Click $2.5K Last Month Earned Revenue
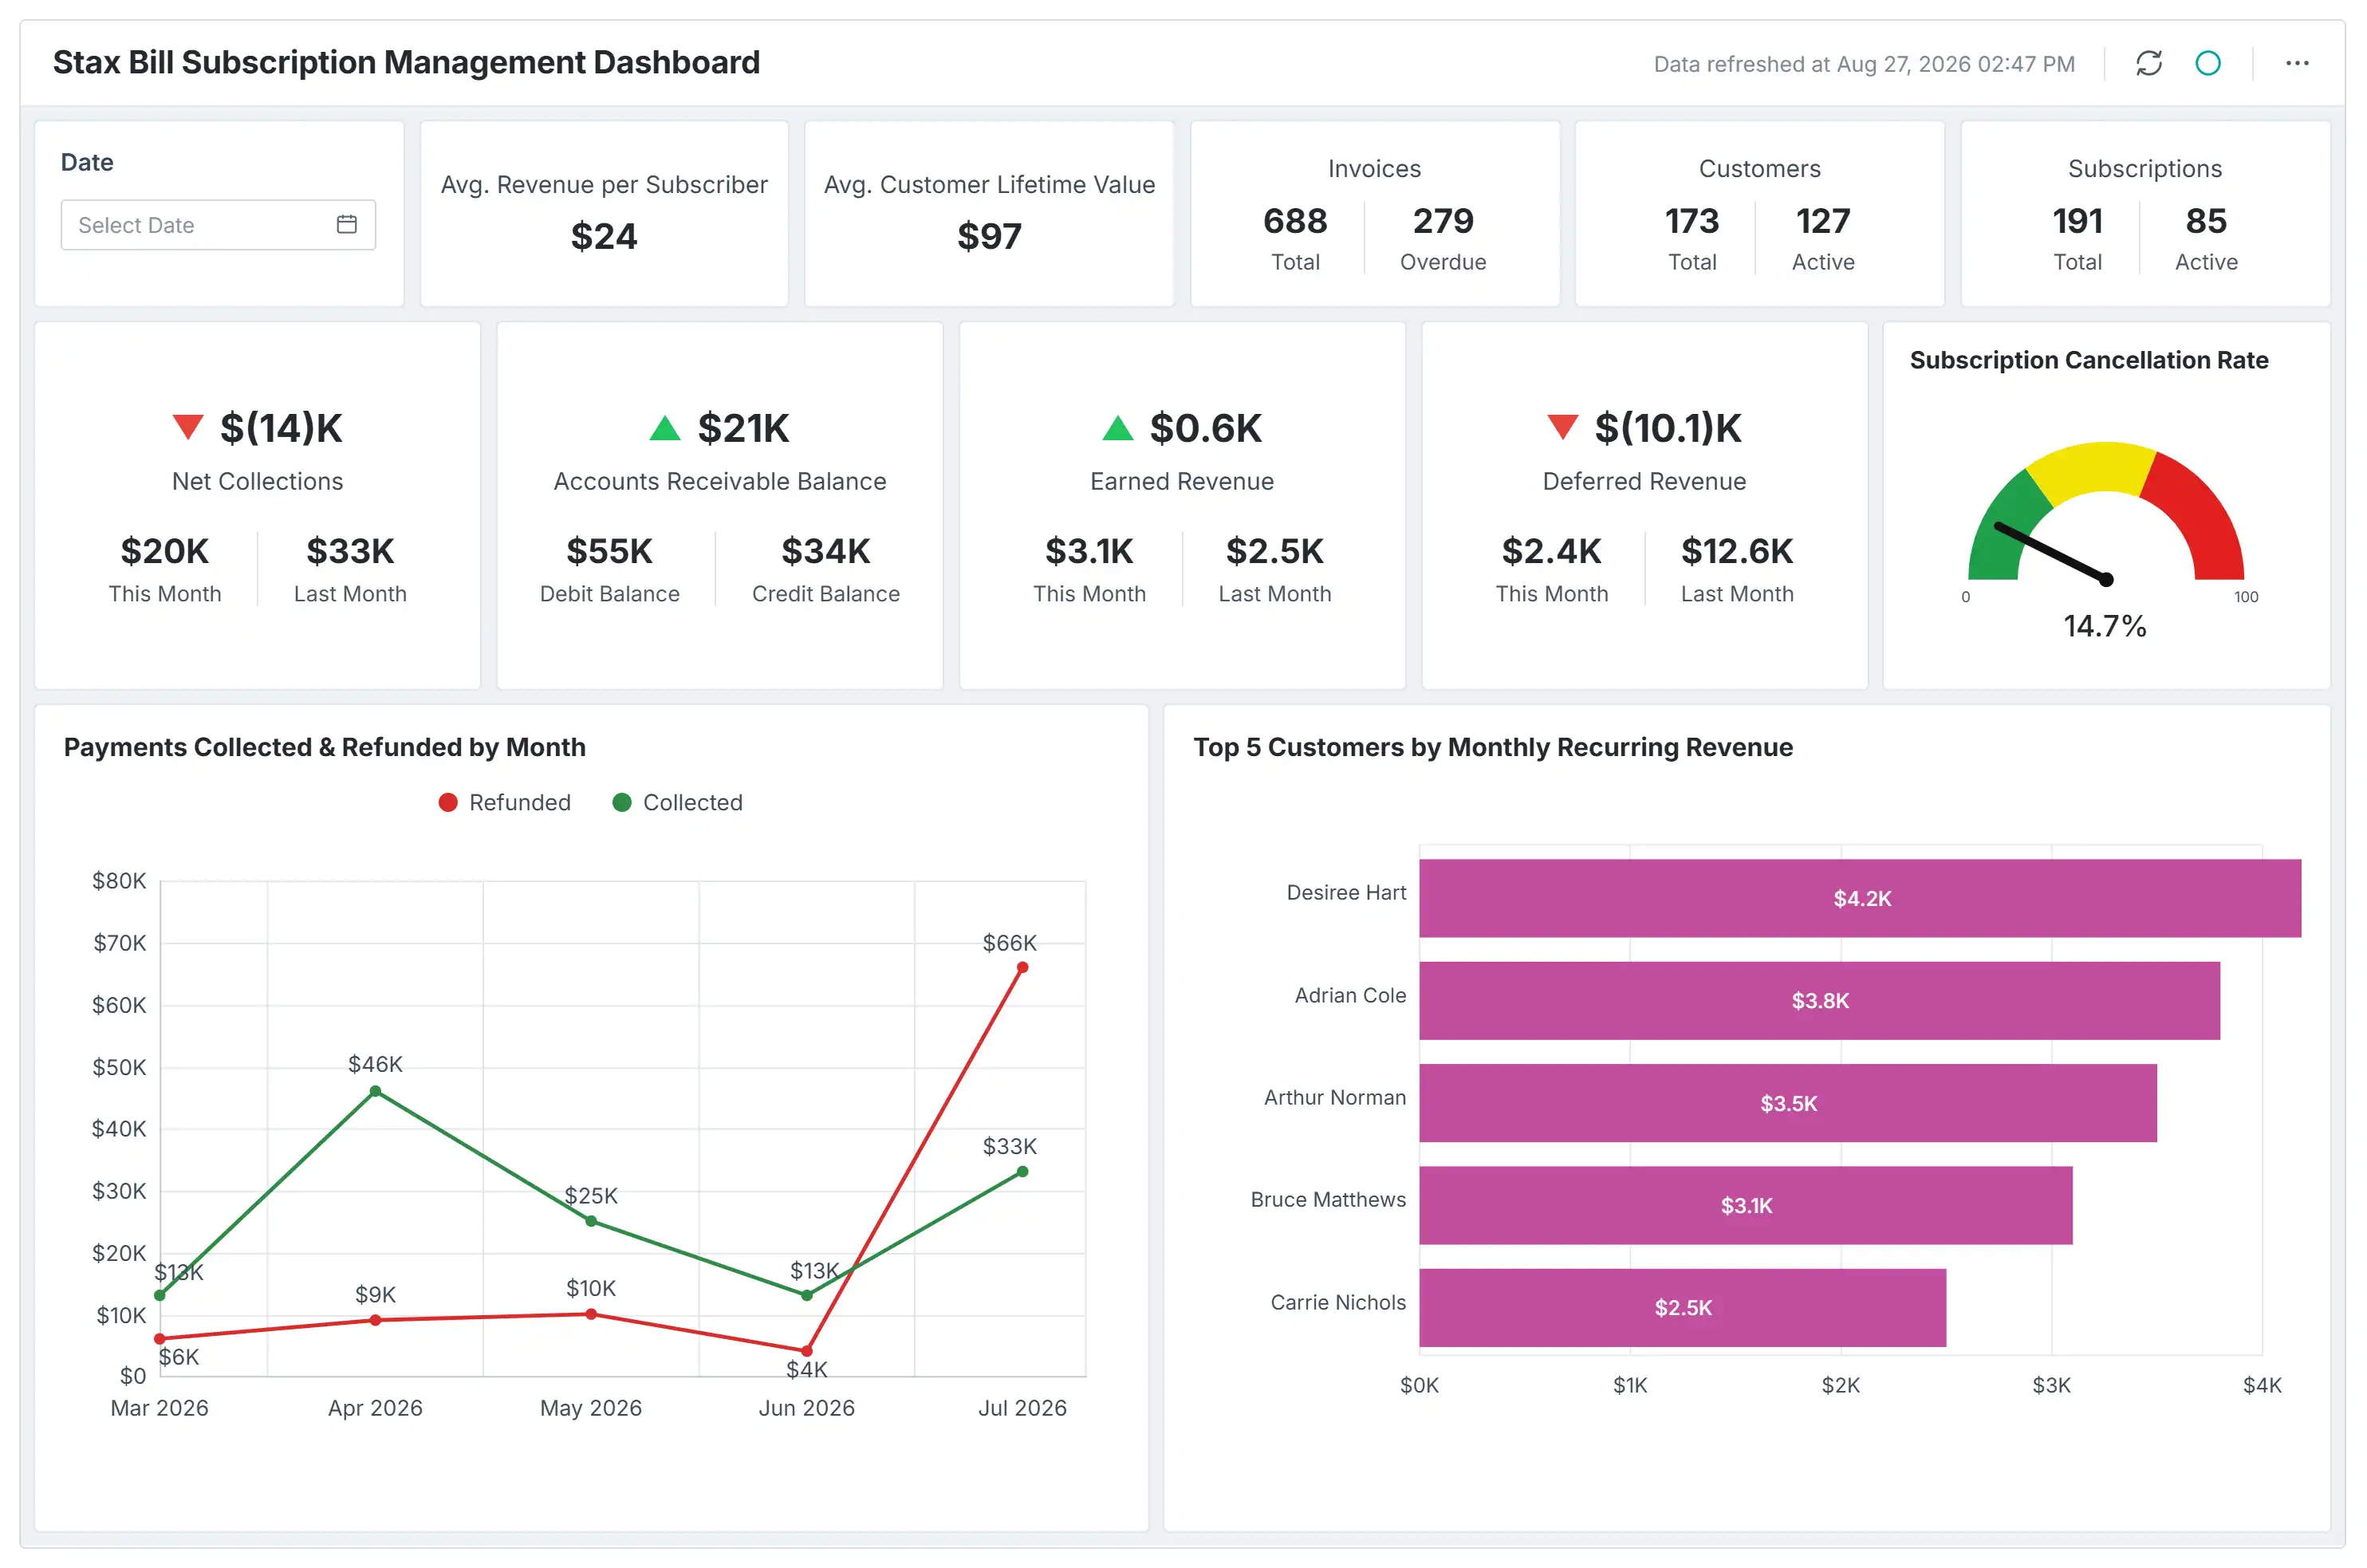 coord(1275,551)
